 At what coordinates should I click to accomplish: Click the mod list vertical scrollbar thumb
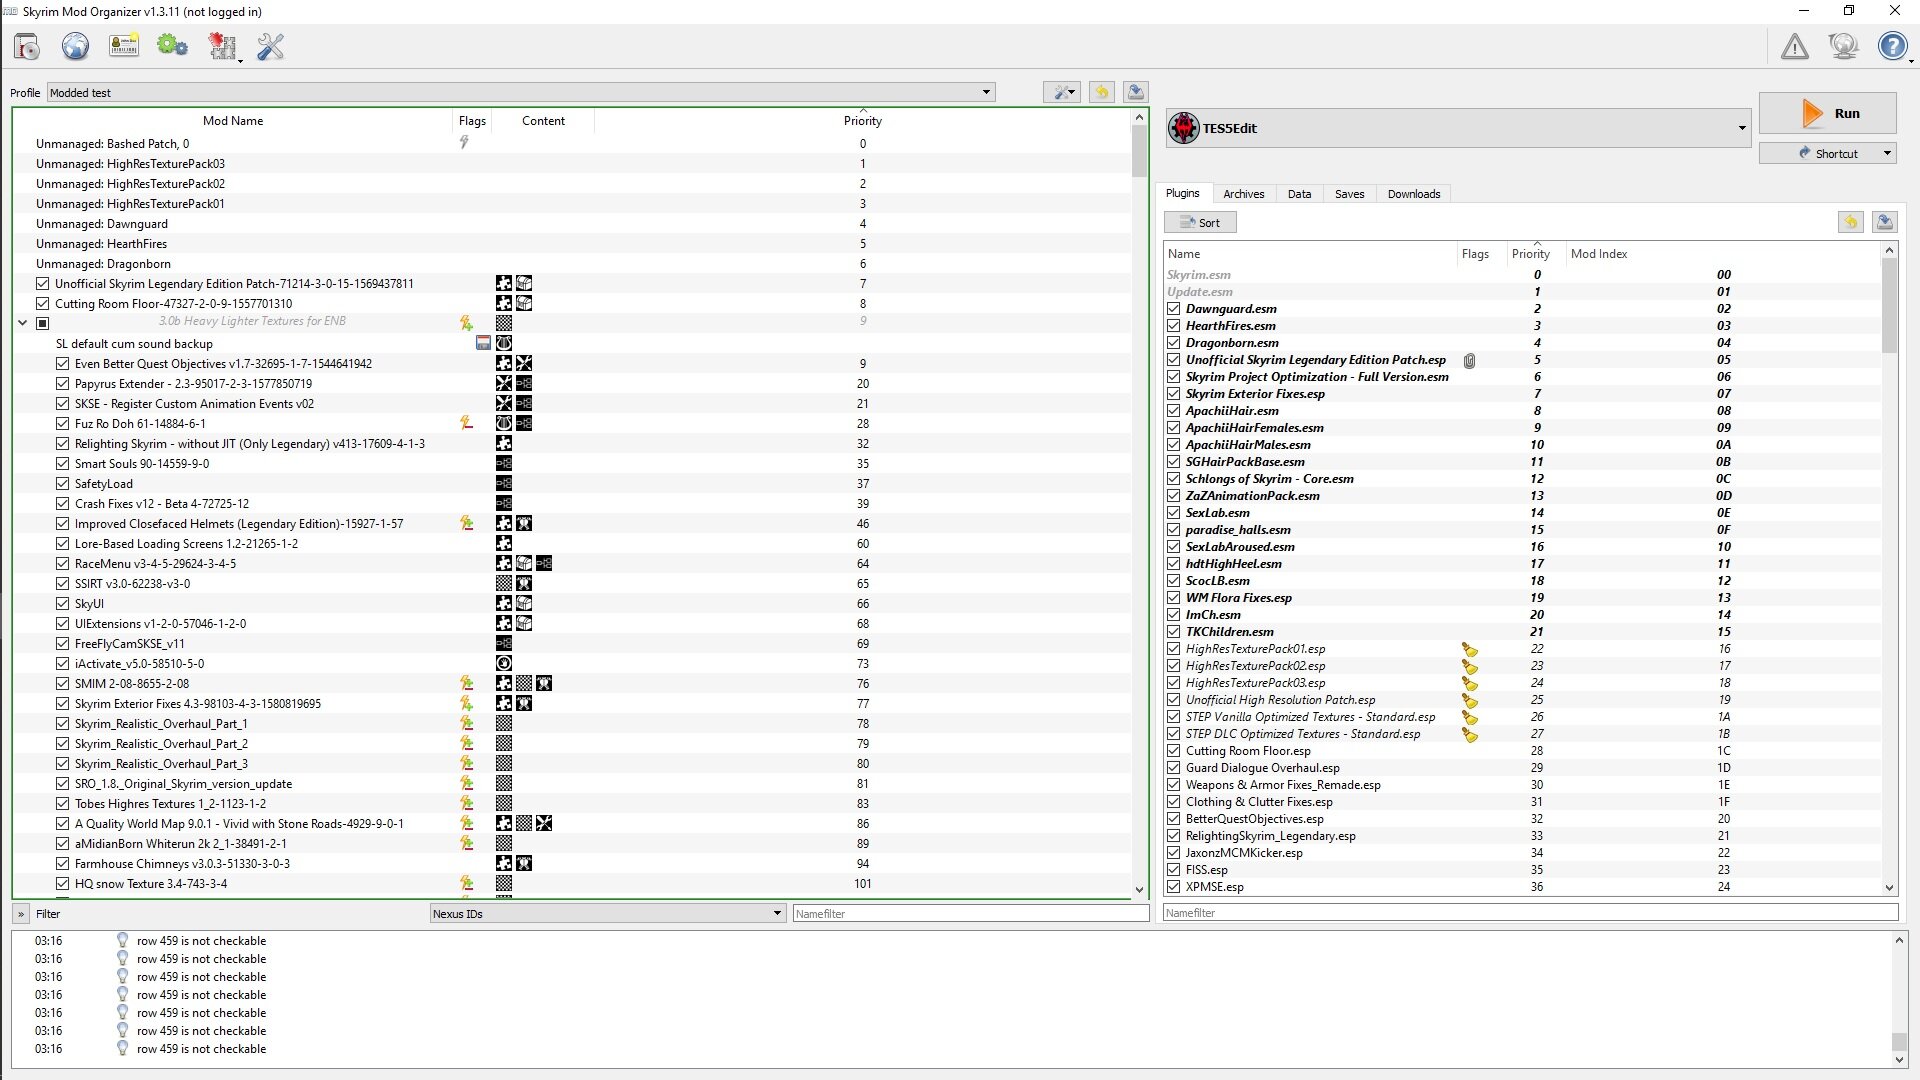click(1139, 152)
